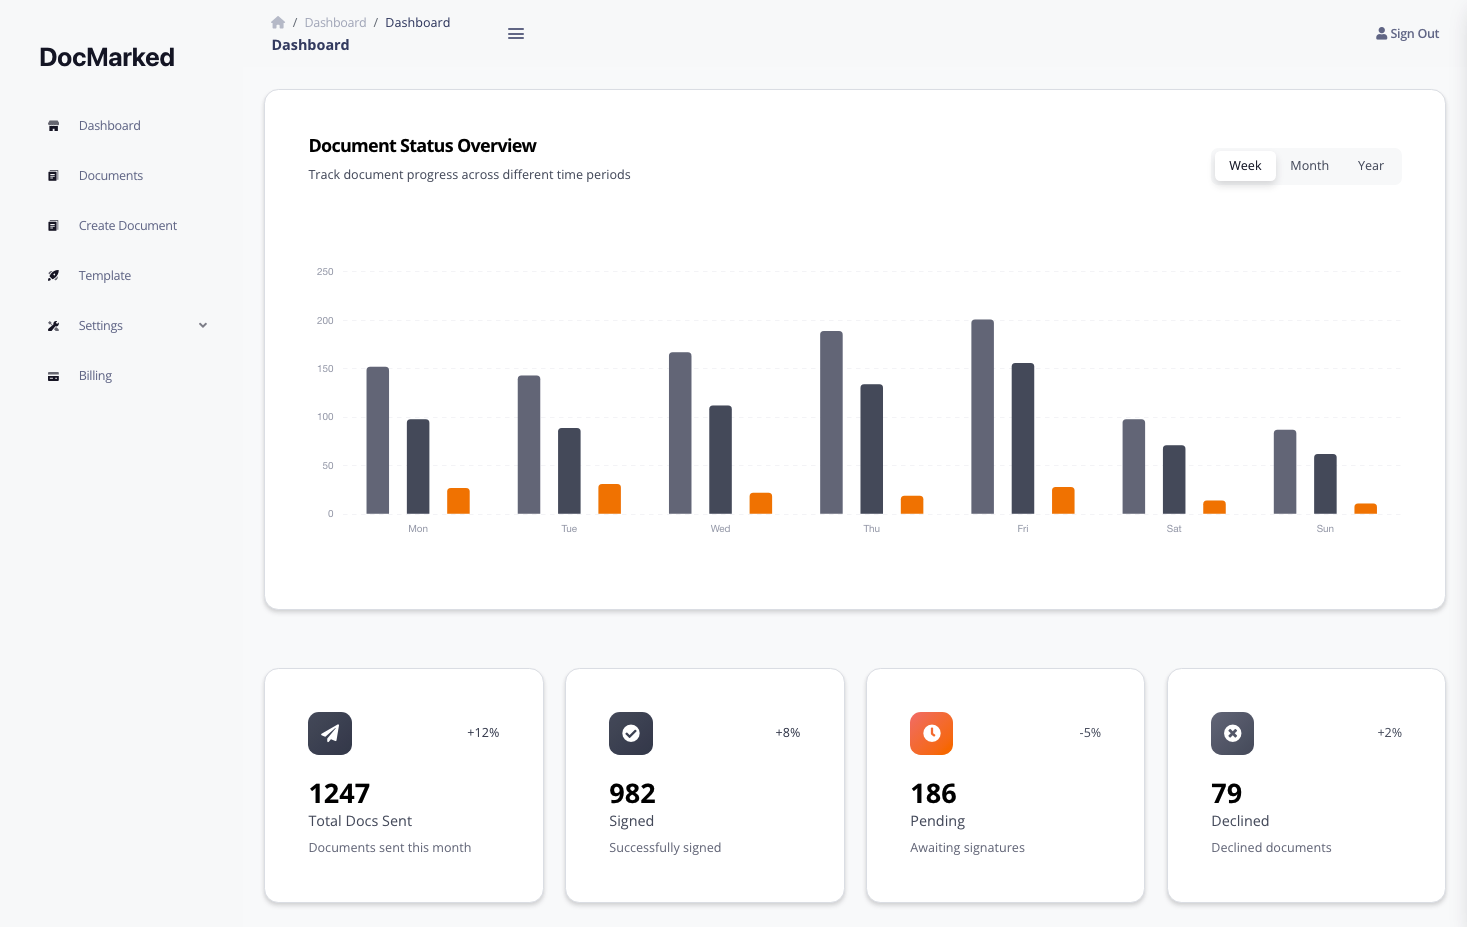Sign Out of DocMarked

[1407, 33]
